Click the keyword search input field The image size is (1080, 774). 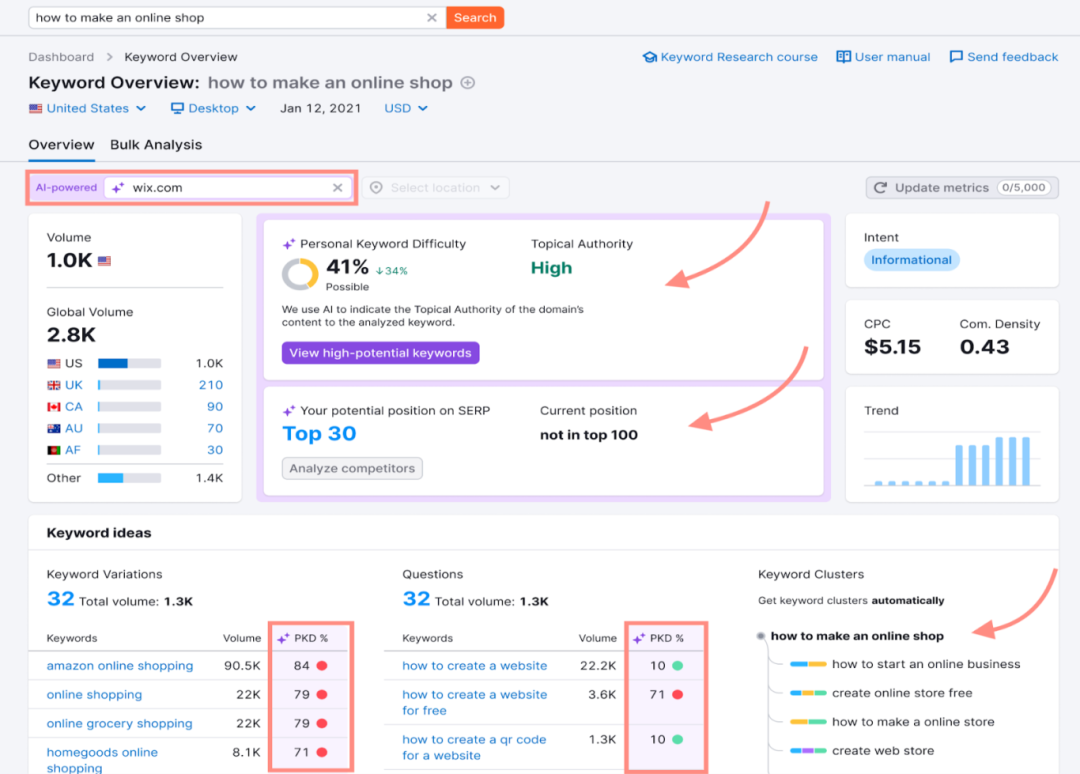[x=225, y=18]
